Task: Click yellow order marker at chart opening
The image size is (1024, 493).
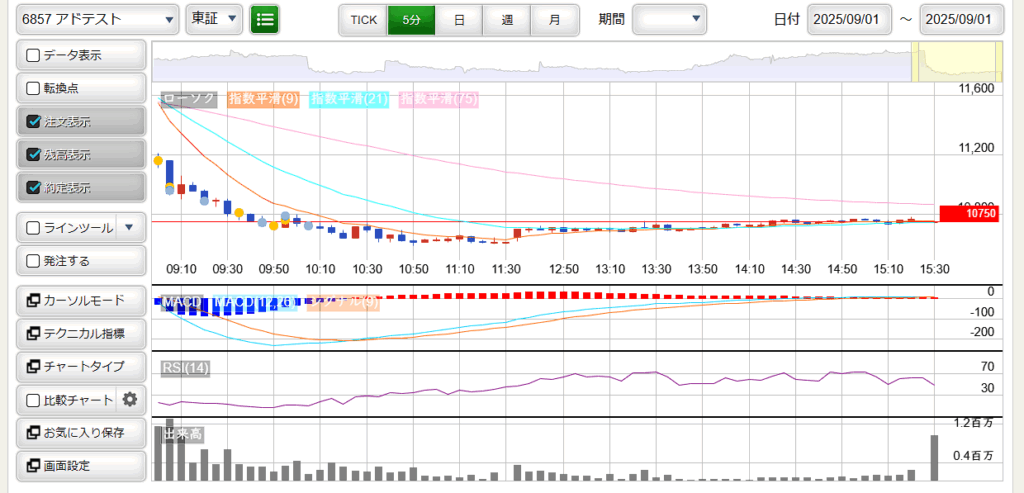Action: pyautogui.click(x=157, y=160)
